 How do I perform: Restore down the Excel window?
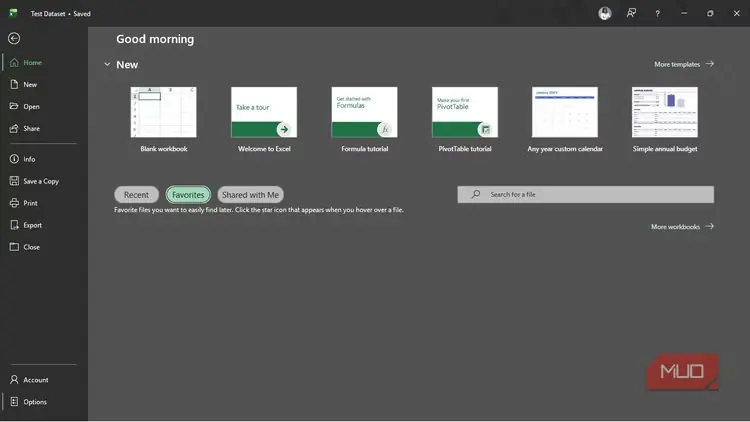[710, 13]
